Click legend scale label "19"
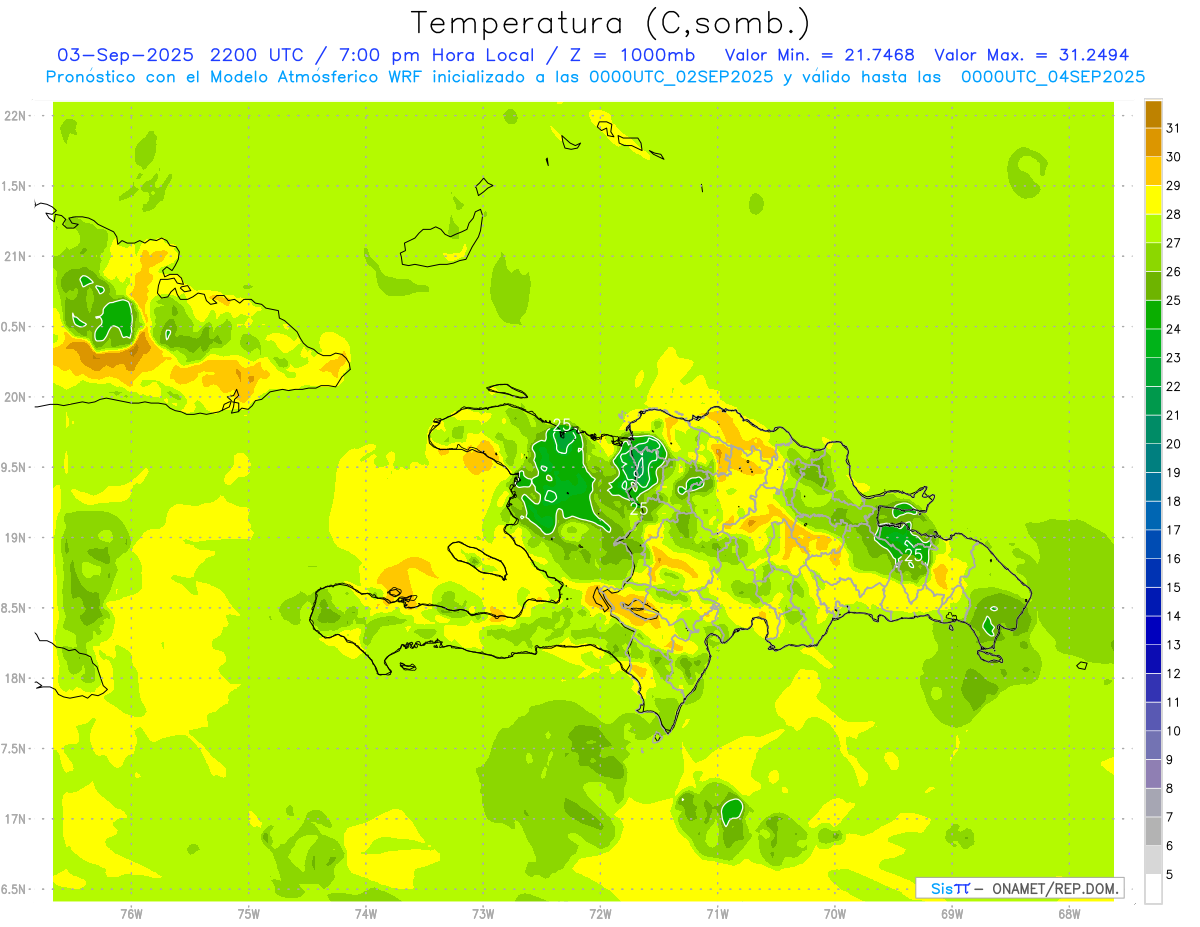This screenshot has width=1200, height=927. coord(1174,473)
